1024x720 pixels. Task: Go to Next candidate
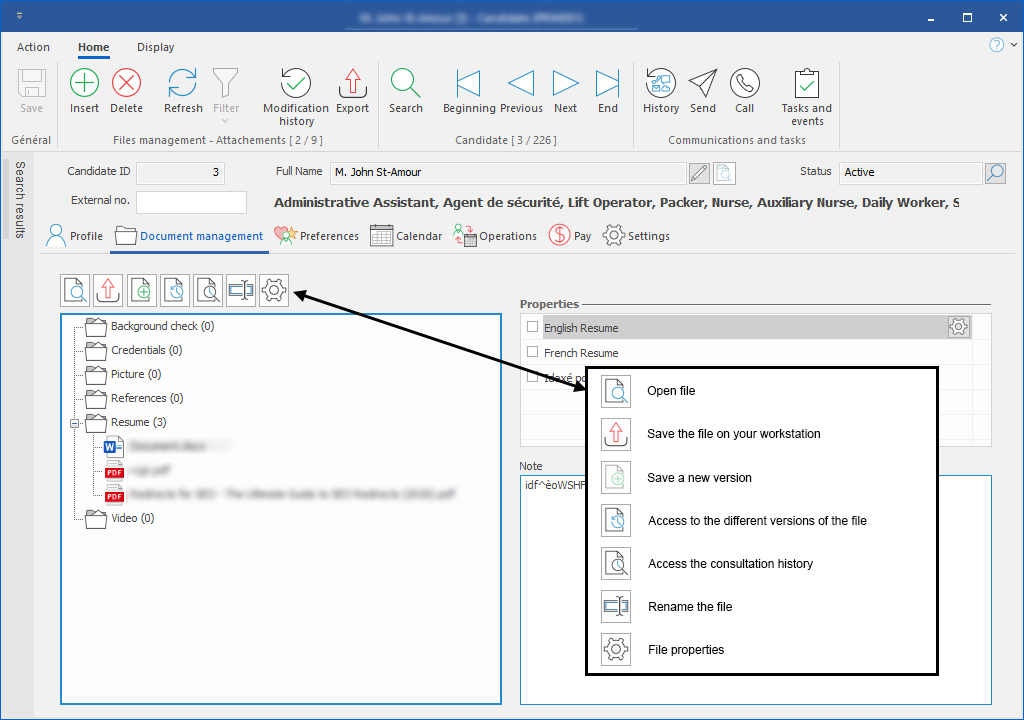(x=565, y=83)
